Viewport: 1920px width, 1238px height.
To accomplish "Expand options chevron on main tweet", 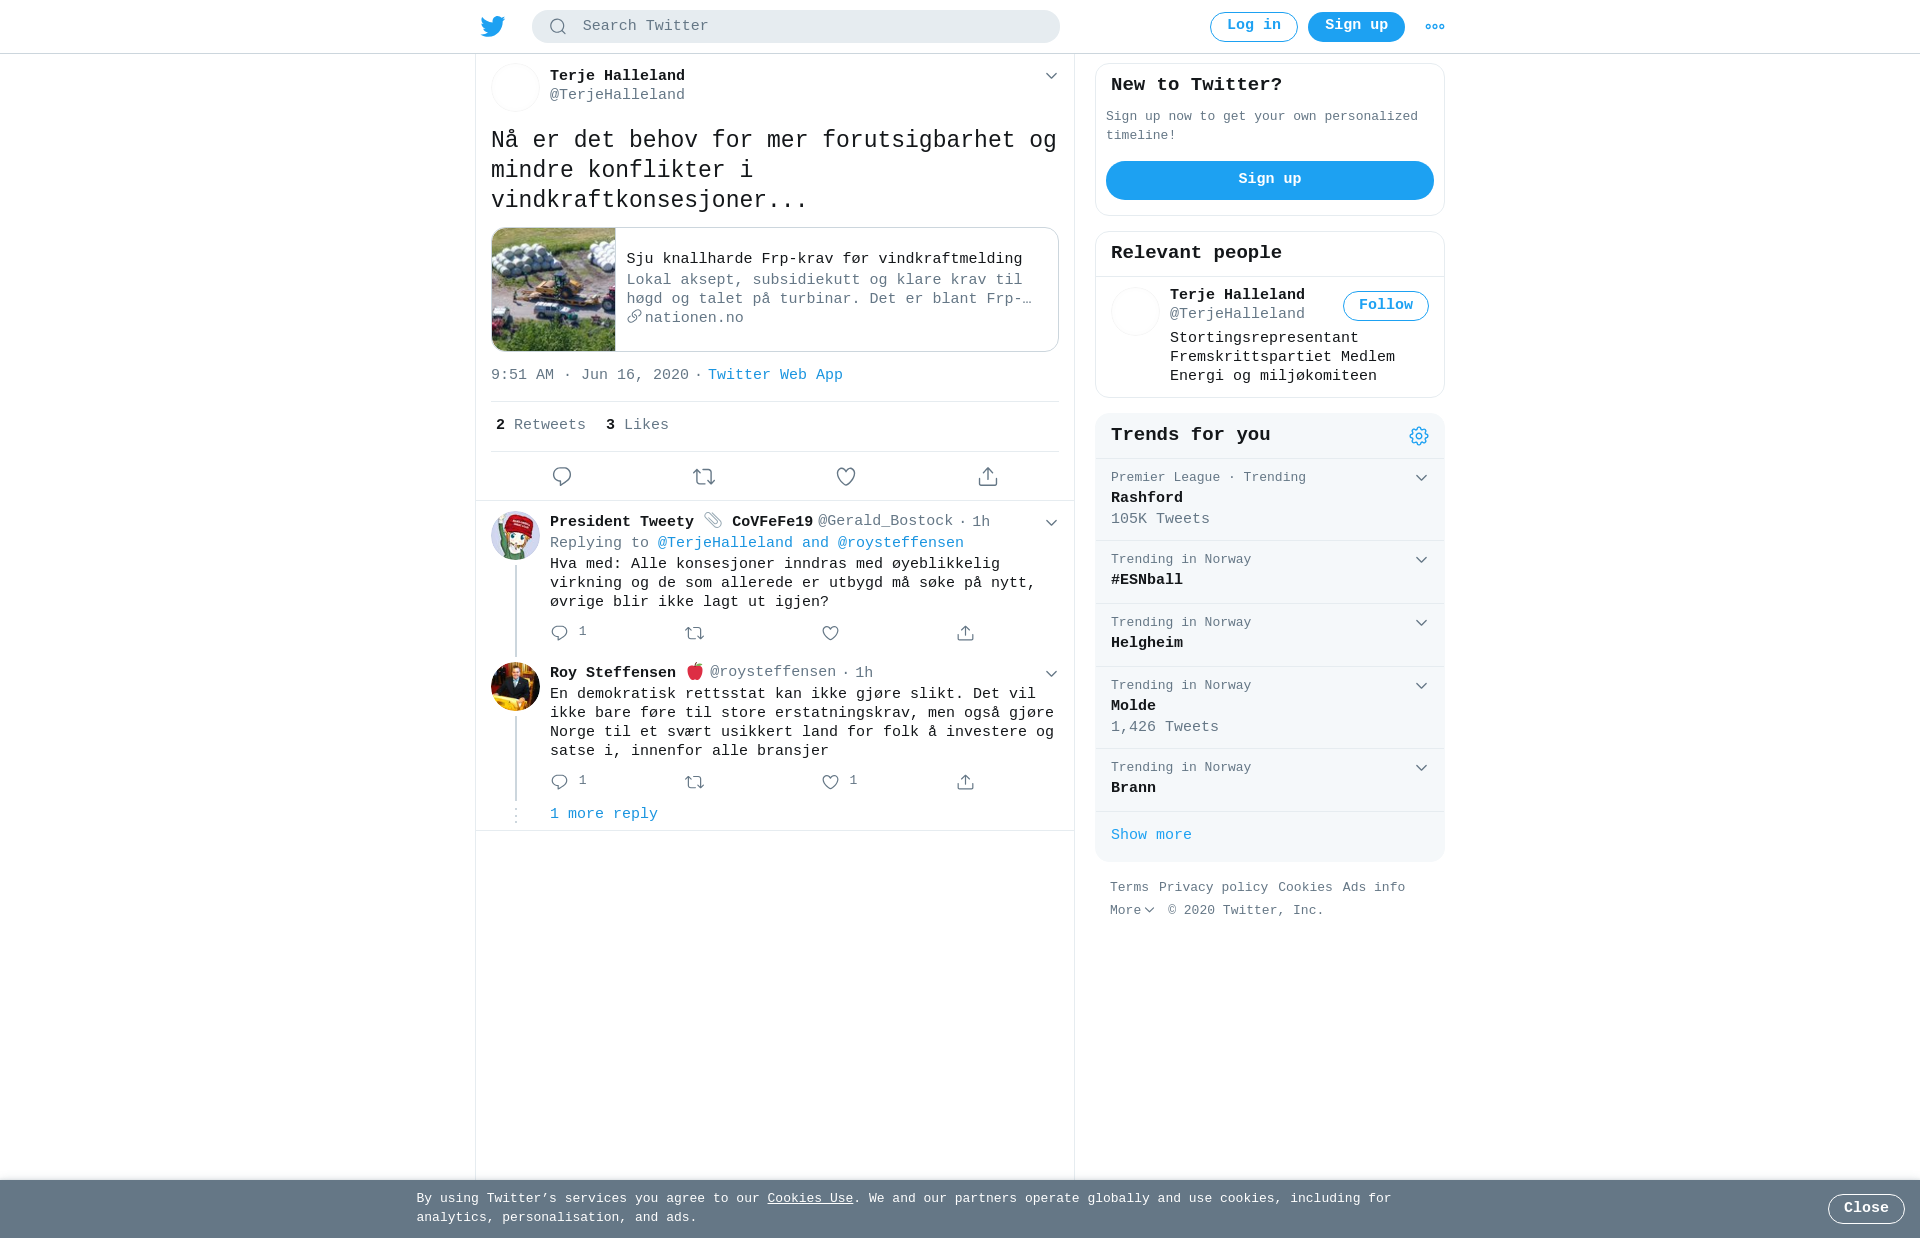I will coord(1051,76).
